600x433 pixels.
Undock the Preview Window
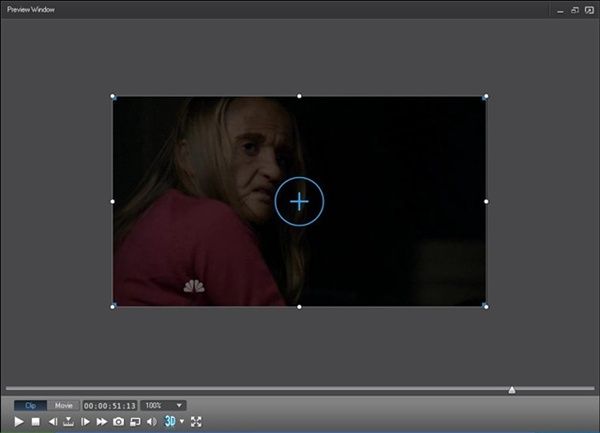(x=574, y=10)
